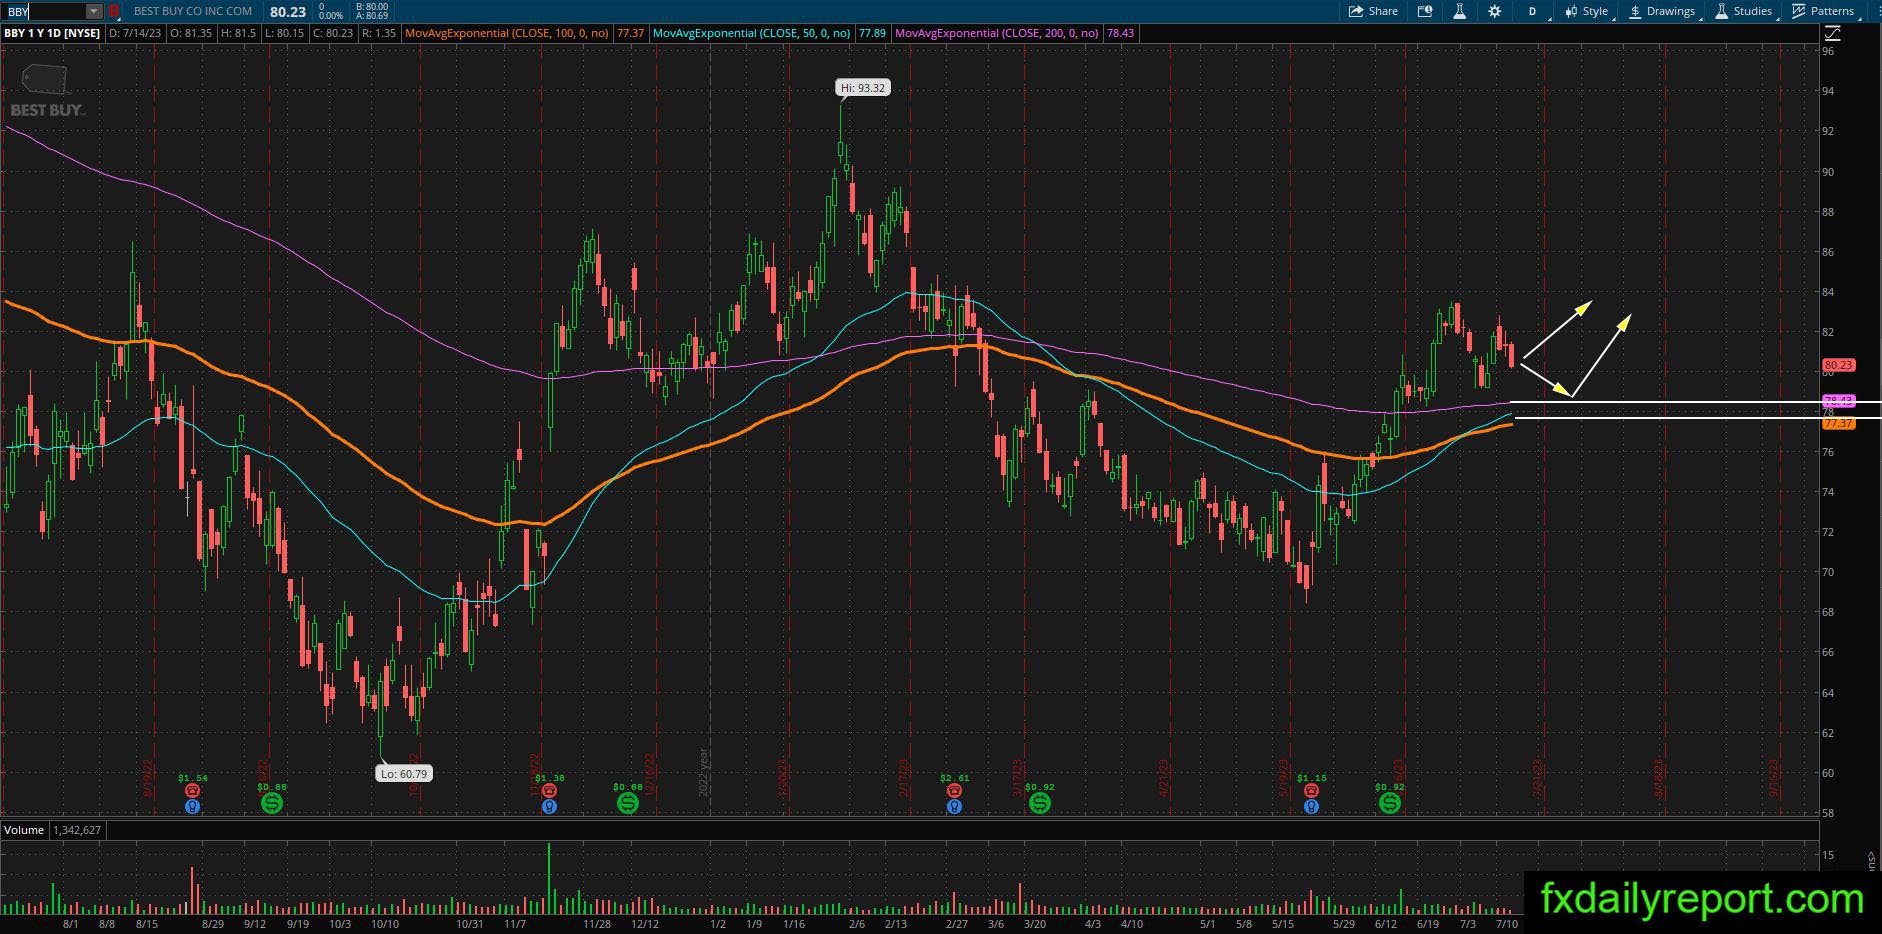Click the blue lightbulb icon below $2.61 earnings

click(x=955, y=806)
